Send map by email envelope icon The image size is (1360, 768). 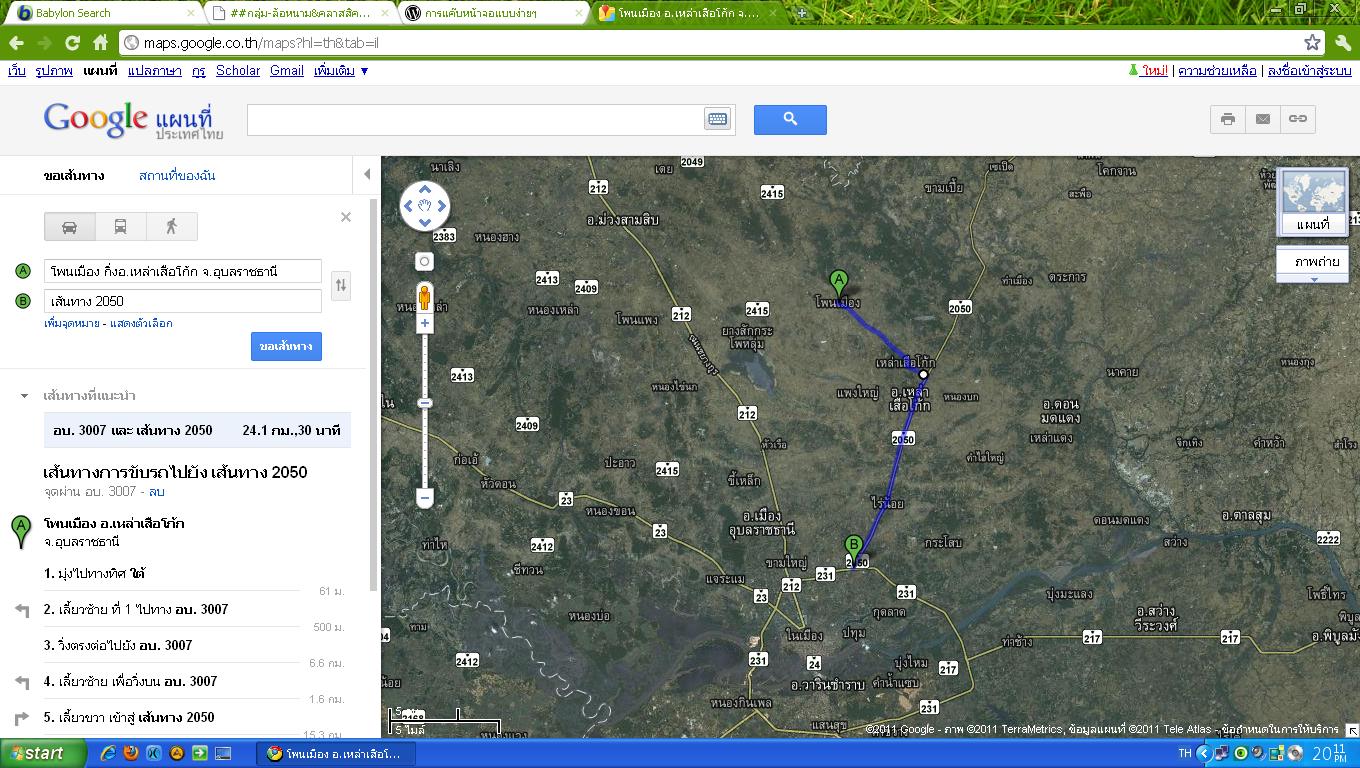(1263, 119)
